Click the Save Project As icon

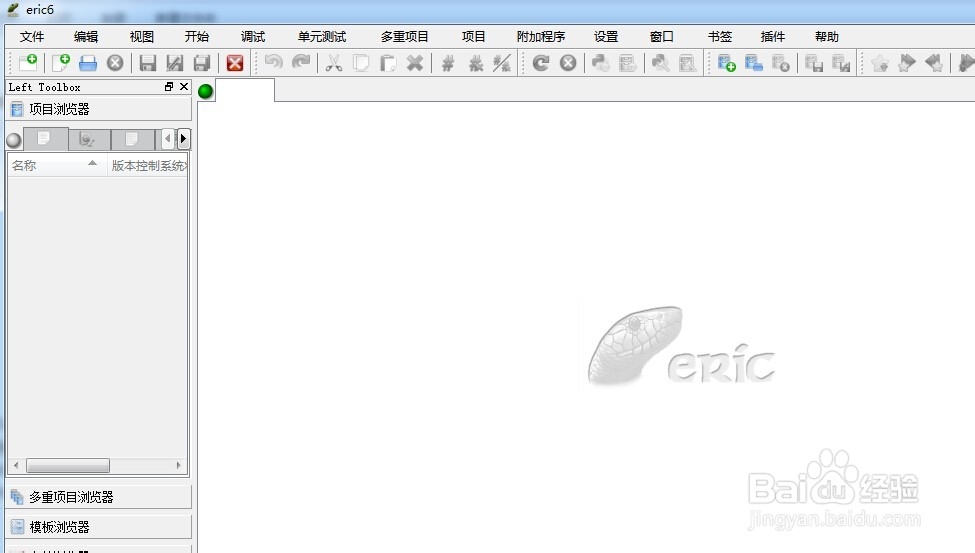[841, 63]
